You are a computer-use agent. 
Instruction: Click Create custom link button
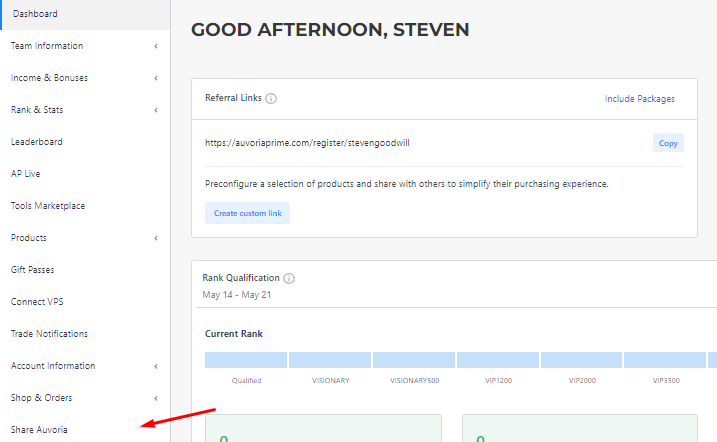[x=247, y=214]
